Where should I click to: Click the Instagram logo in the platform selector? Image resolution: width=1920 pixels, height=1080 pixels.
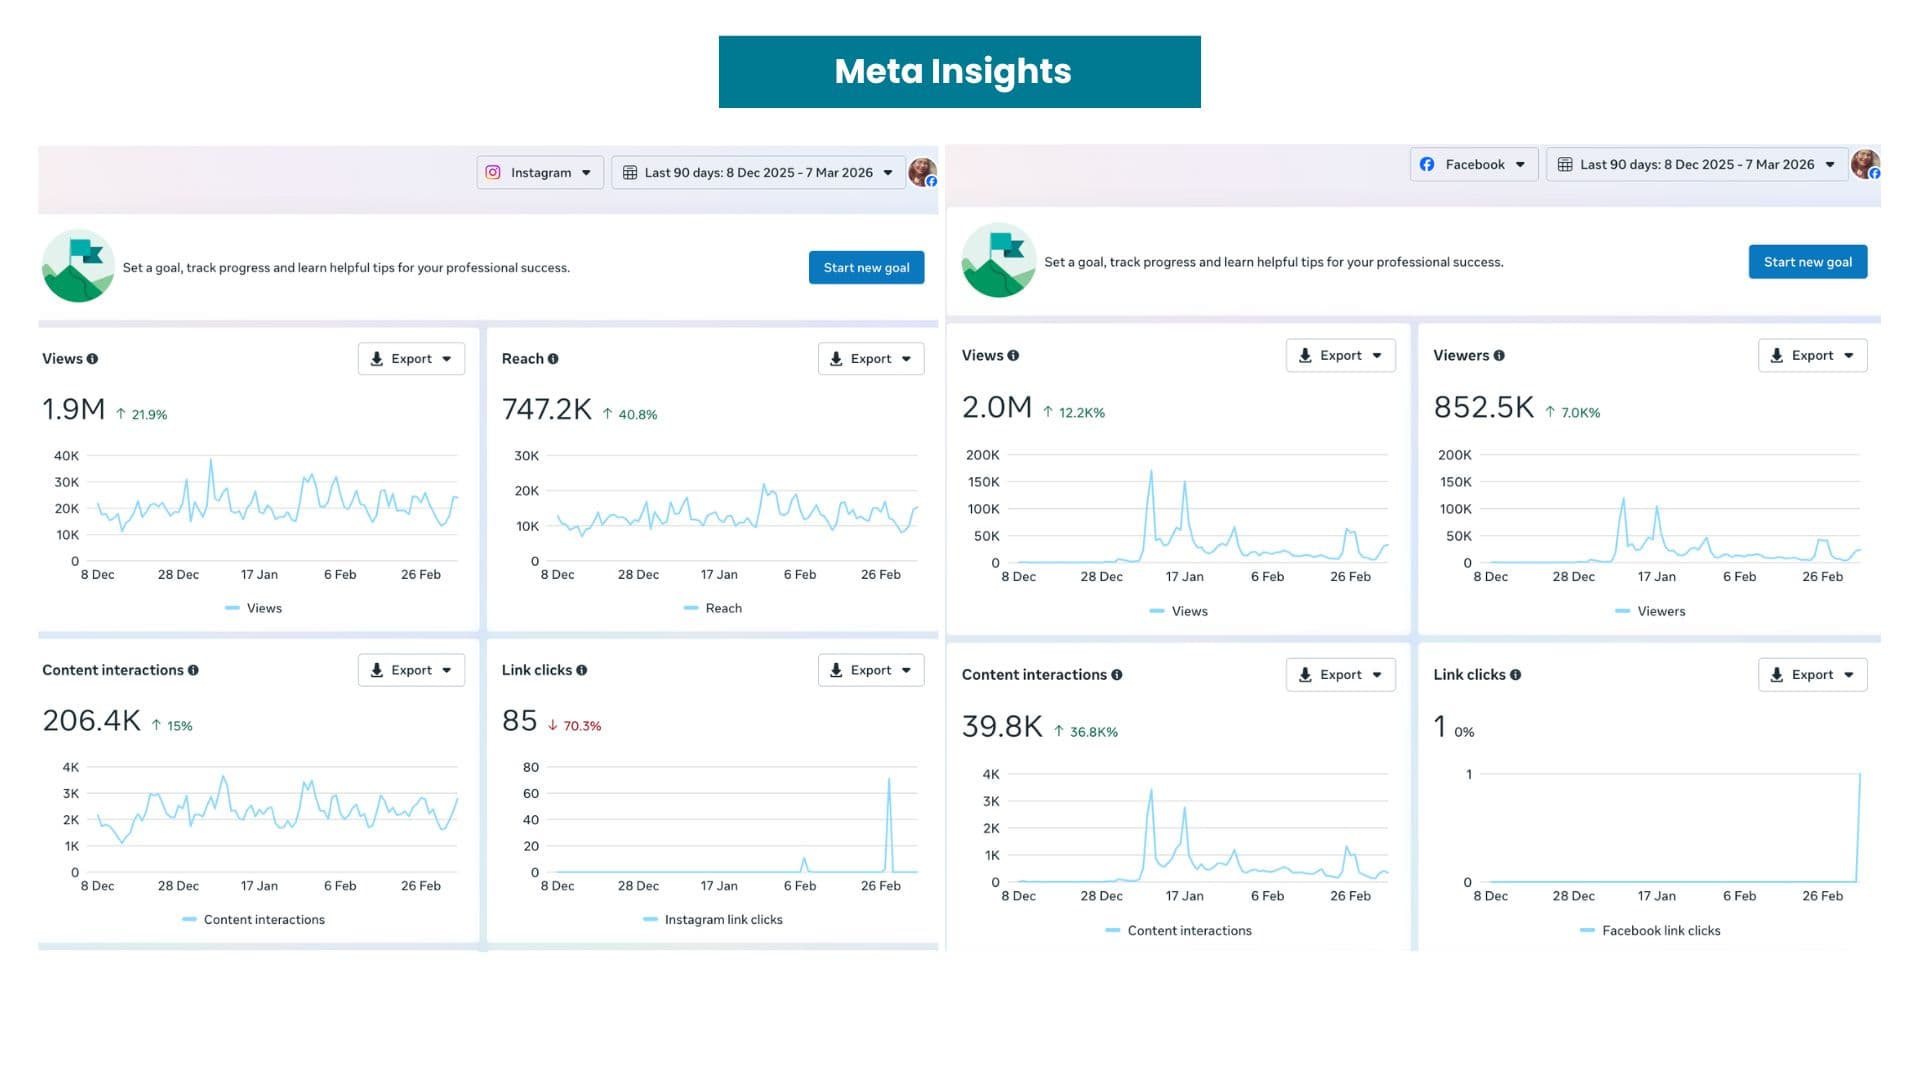493,172
